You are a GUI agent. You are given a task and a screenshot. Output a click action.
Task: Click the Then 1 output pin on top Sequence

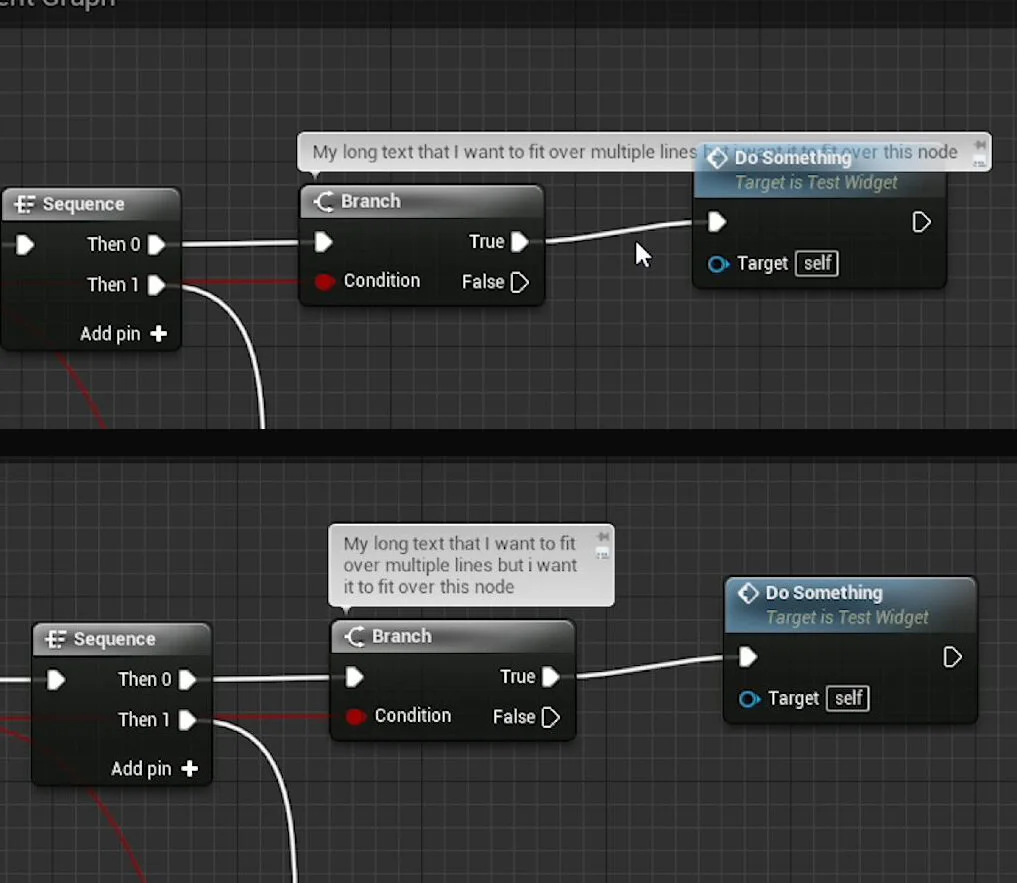[x=157, y=284]
